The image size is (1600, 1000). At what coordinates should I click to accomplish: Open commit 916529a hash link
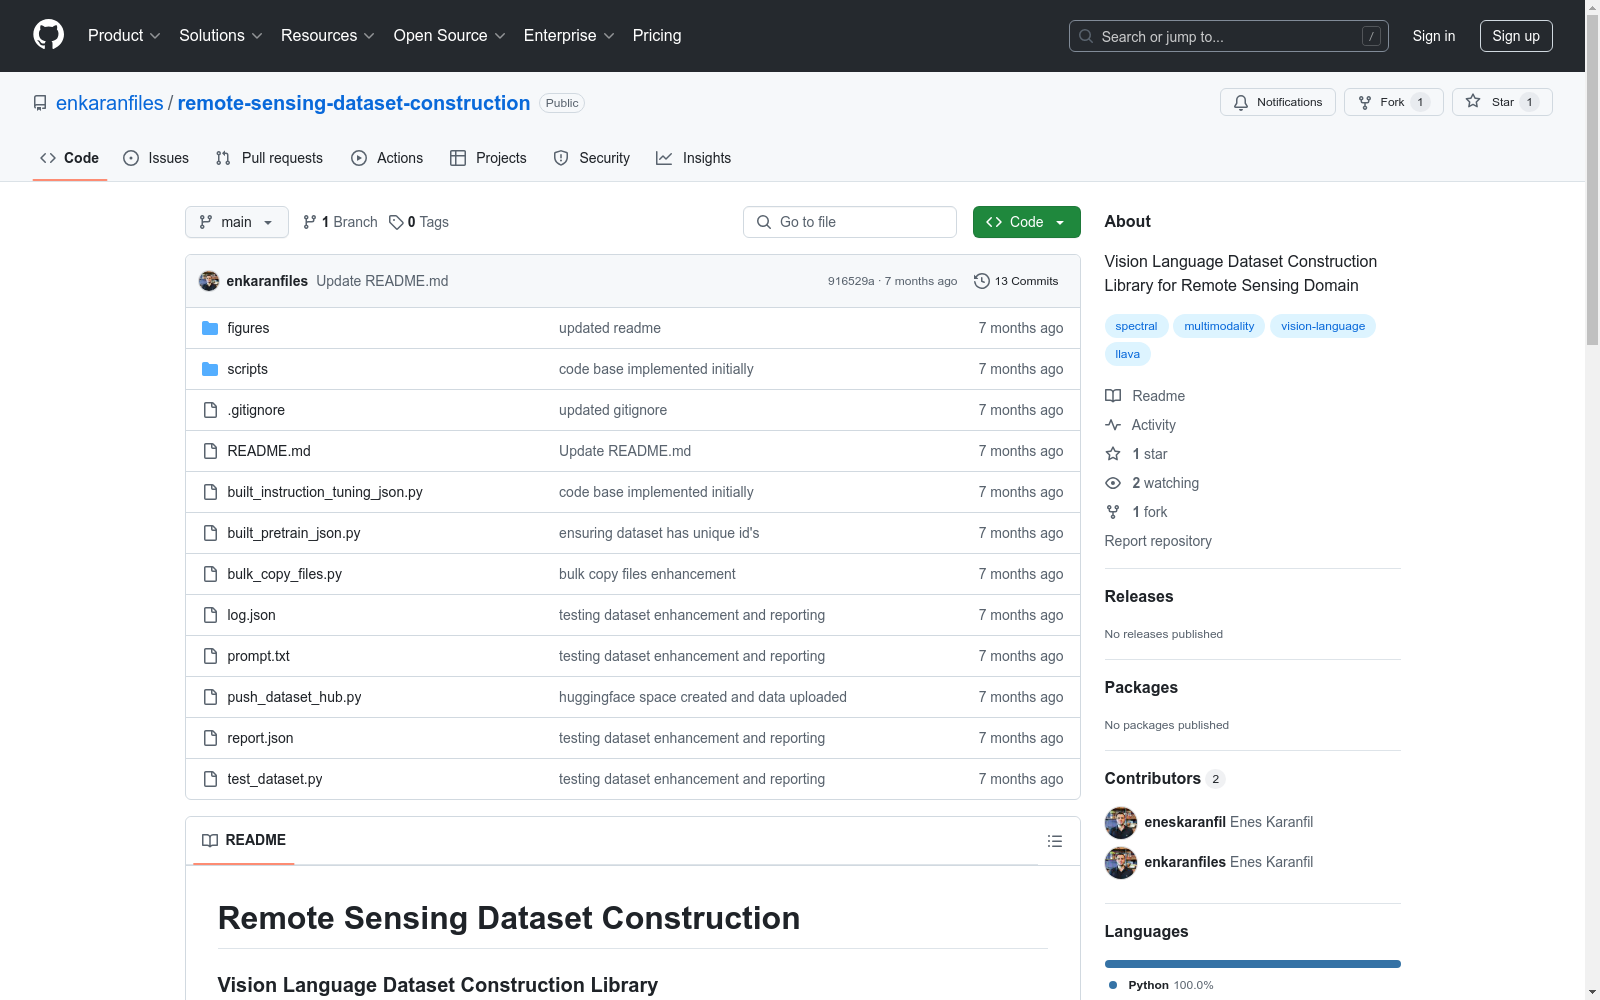[851, 281]
